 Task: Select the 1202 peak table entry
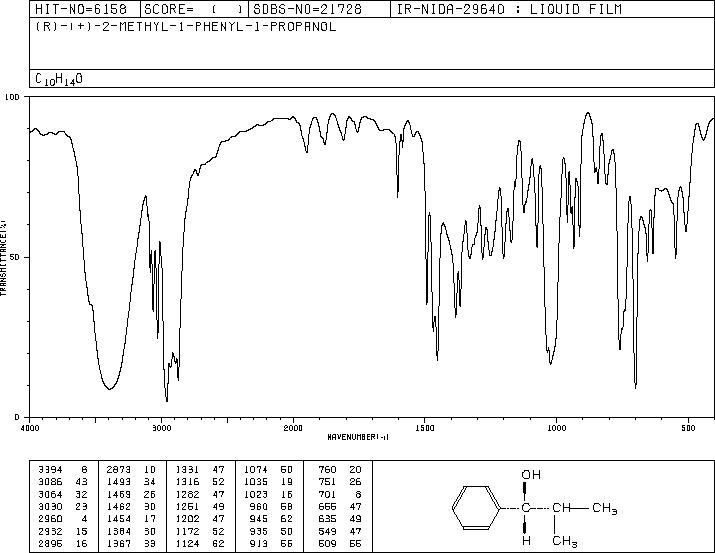pyautogui.click(x=200, y=519)
